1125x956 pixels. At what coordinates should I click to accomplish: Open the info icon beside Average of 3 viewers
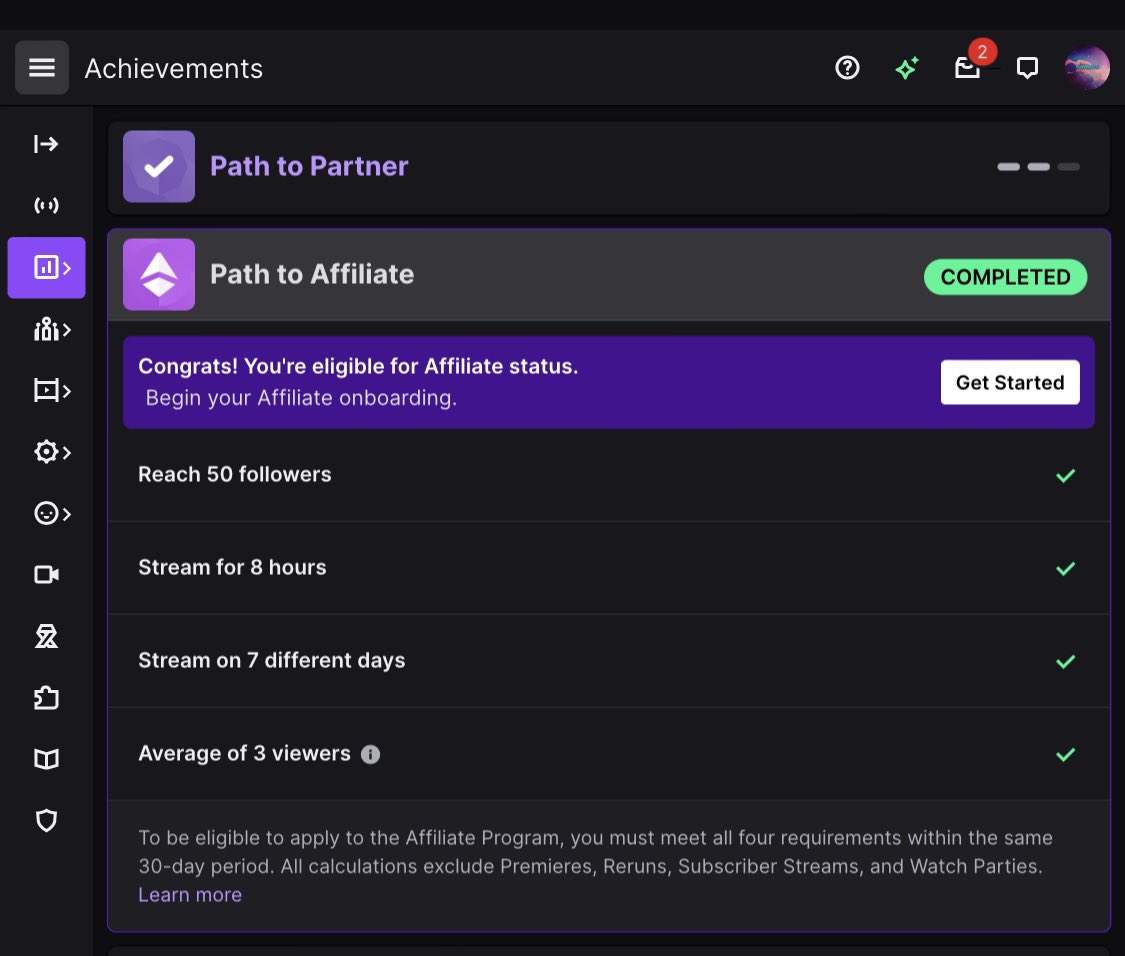pos(370,754)
